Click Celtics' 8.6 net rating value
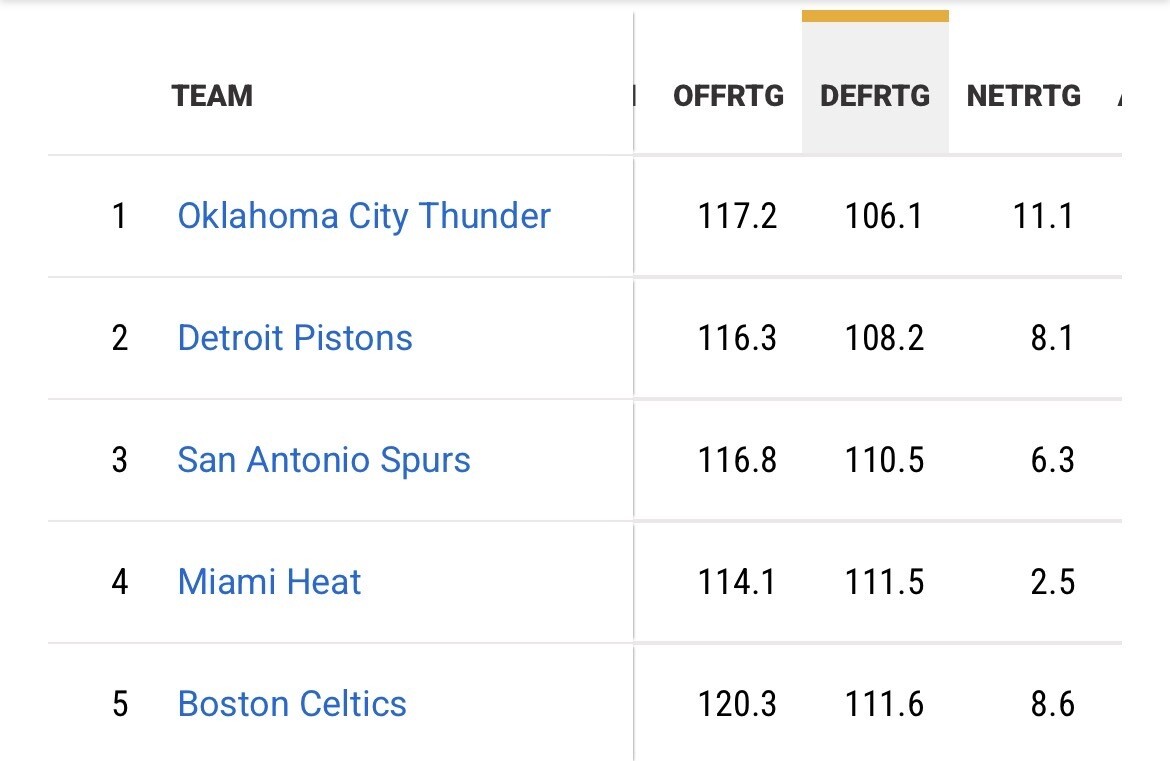 click(x=1052, y=704)
